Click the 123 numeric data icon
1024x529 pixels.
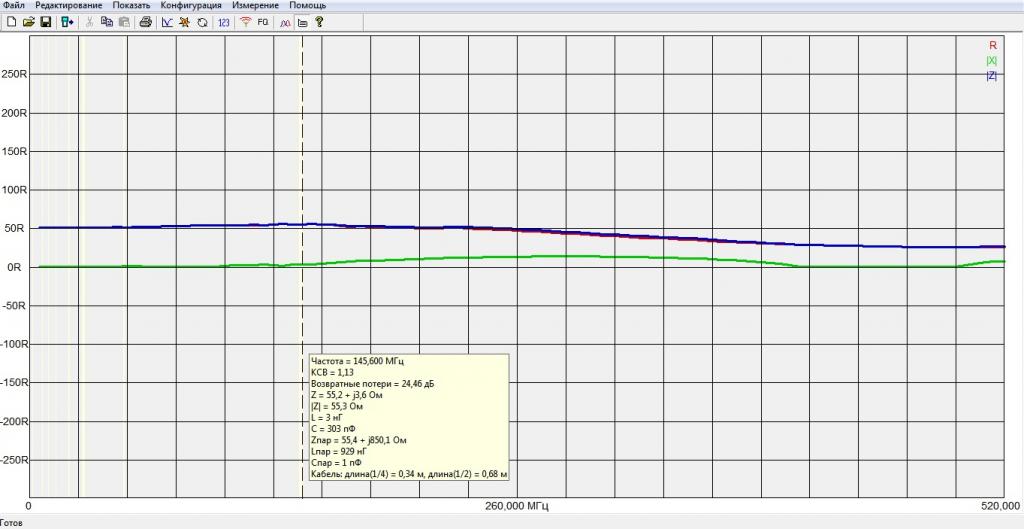tap(224, 22)
